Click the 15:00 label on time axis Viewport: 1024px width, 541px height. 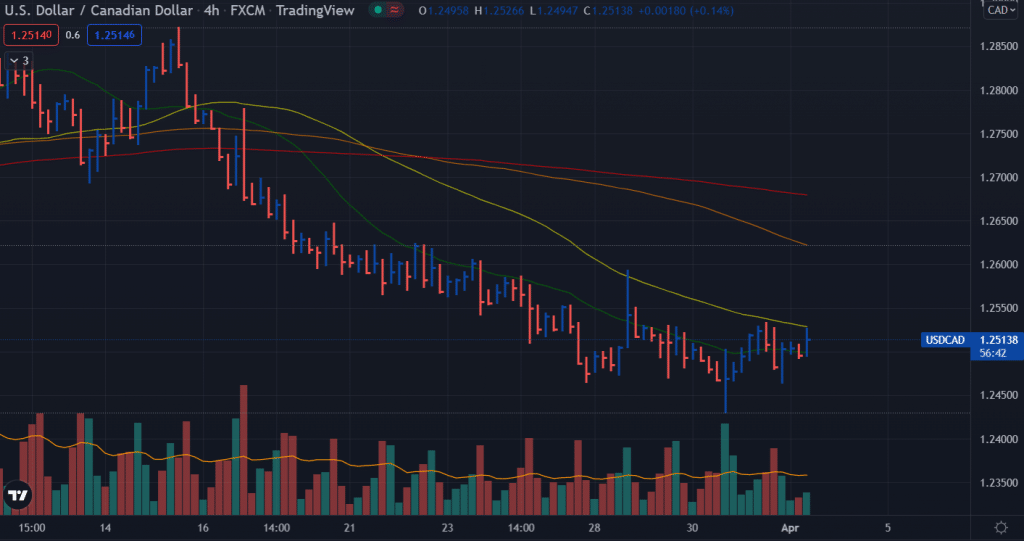(32, 528)
